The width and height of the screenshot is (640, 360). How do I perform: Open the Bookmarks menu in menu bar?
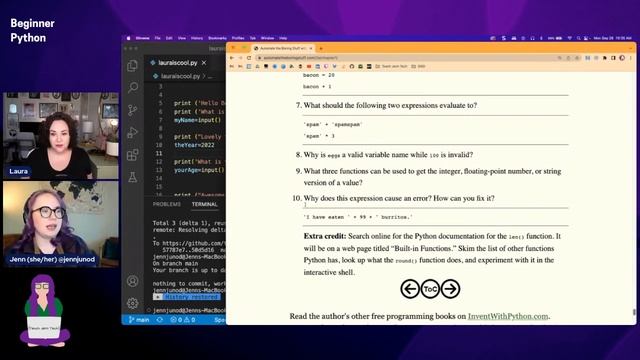(x=217, y=38)
